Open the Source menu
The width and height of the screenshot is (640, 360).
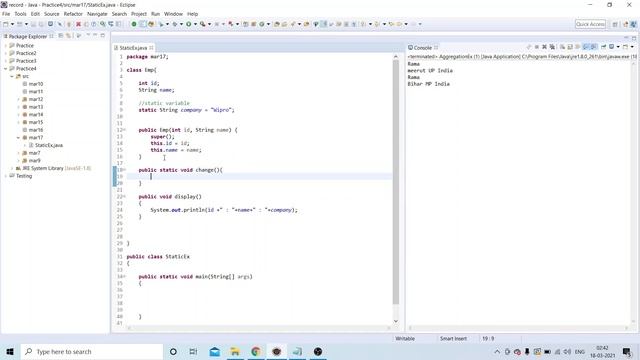coord(51,14)
